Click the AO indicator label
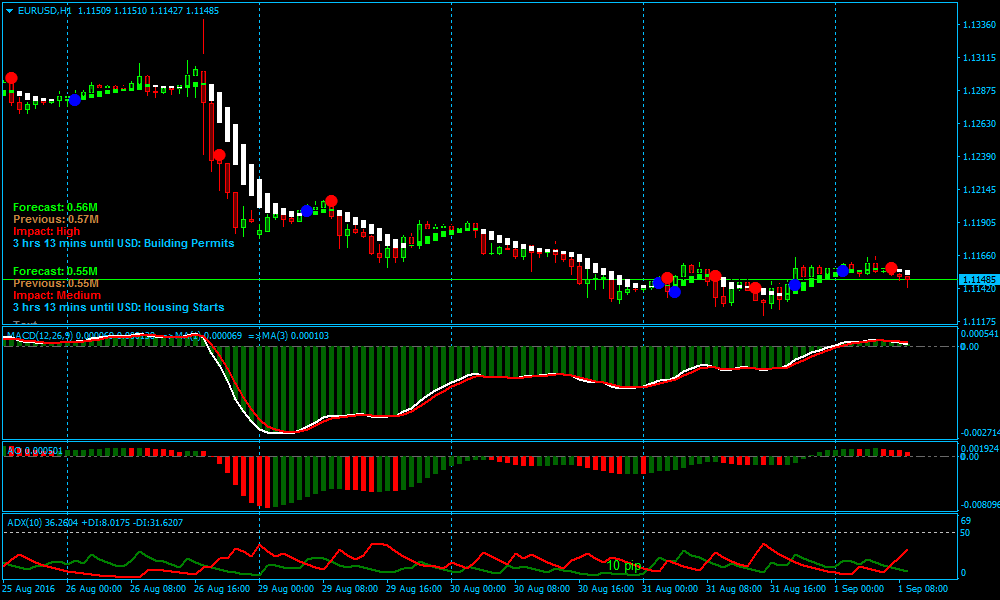The image size is (1000, 600). [14, 451]
